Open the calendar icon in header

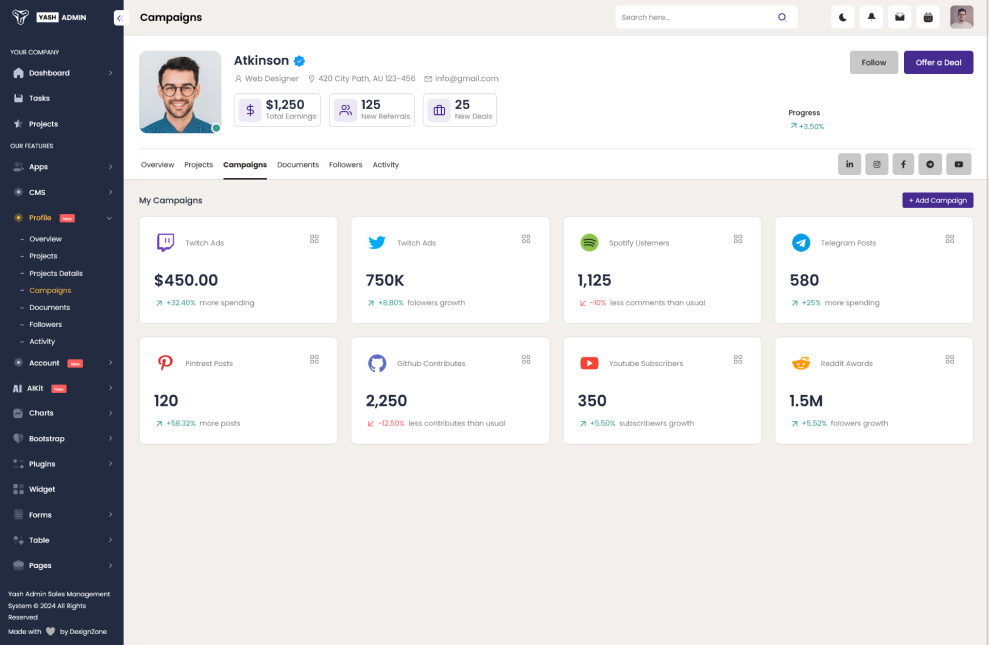coord(928,17)
